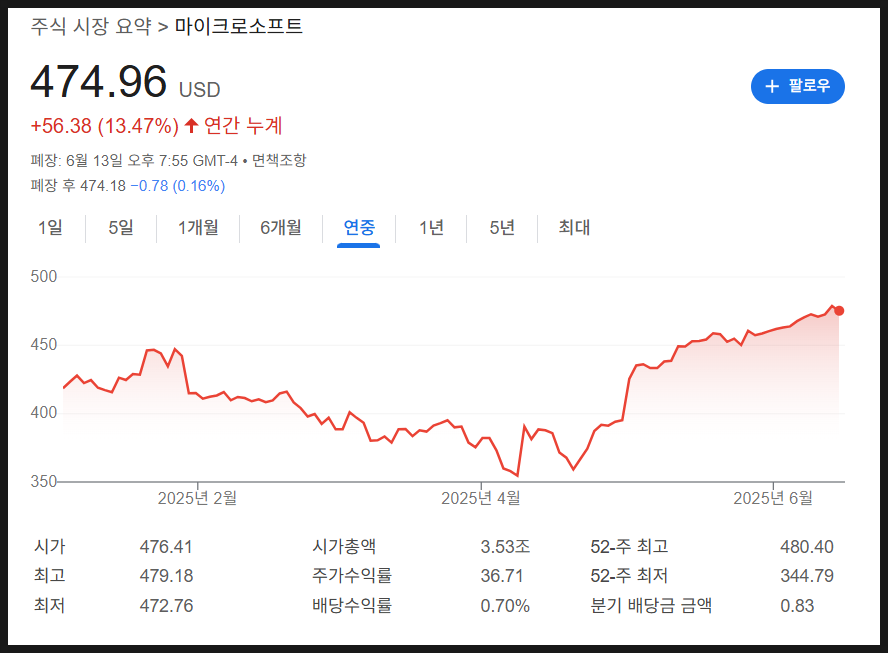Click the 시가총액 value 3.53조
The height and width of the screenshot is (653, 888).
[x=505, y=547]
